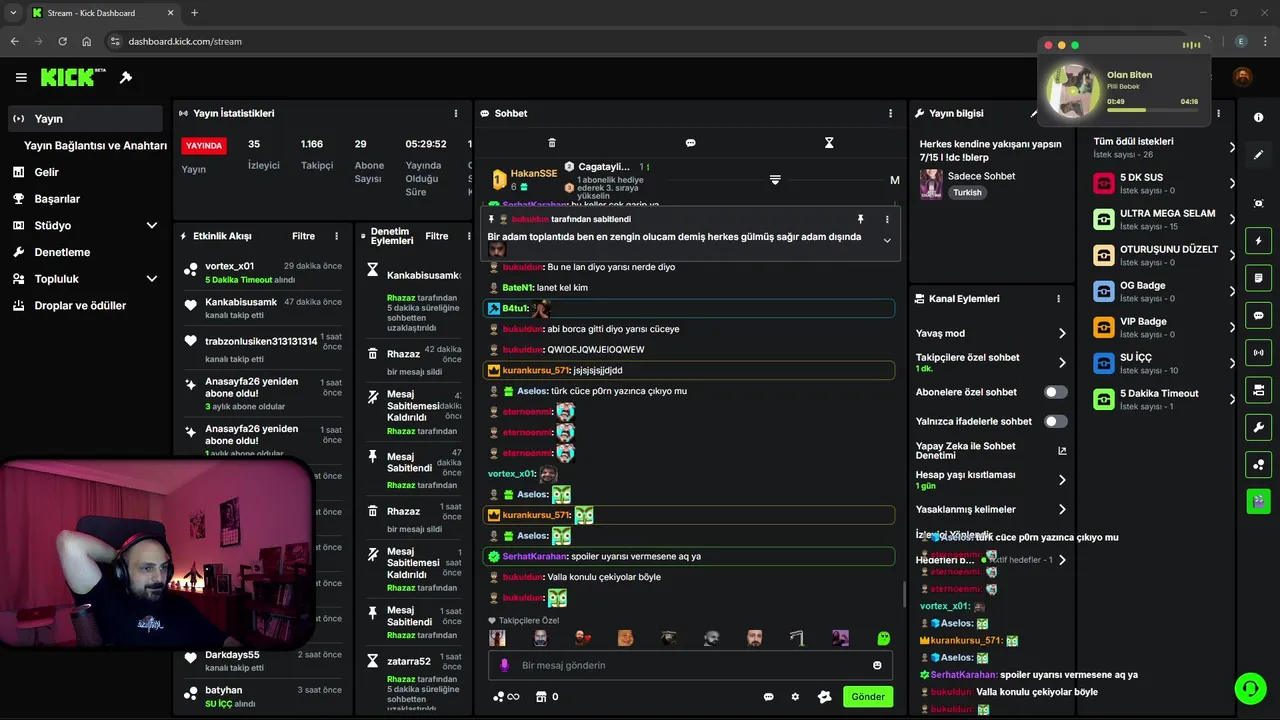Open Hesap yaşı kısıtlaması arrow
Image resolution: width=1280 pixels, height=720 pixels.
tap(1062, 480)
